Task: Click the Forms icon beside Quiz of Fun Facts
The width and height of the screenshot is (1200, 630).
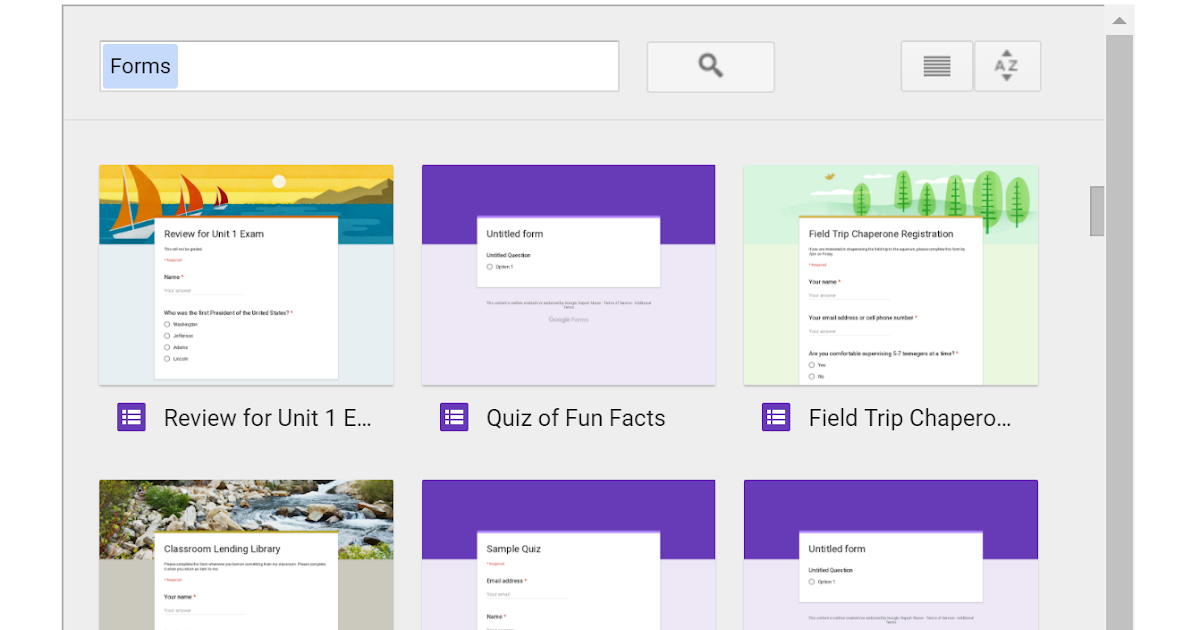Action: coord(454,417)
